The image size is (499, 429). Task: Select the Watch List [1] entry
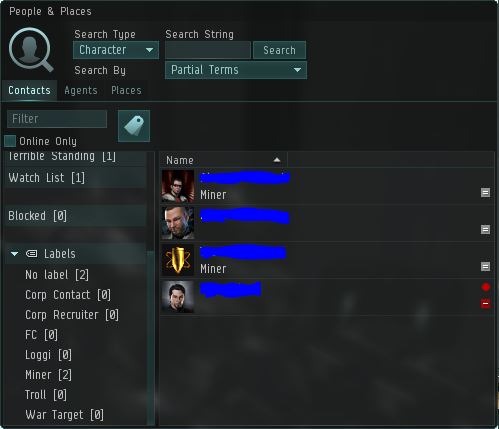click(47, 178)
